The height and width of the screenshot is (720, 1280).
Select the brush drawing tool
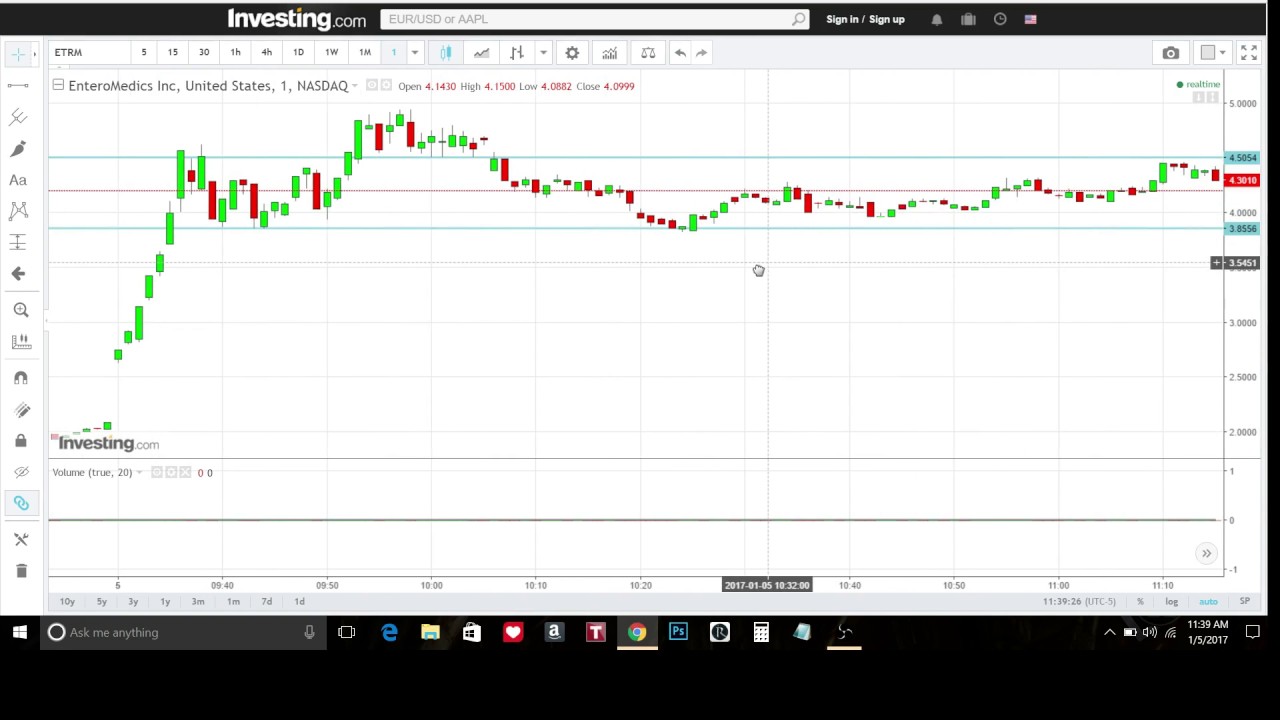click(x=18, y=149)
